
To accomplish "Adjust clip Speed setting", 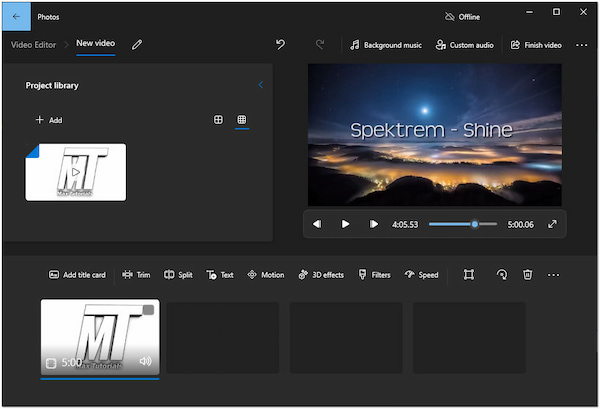I will (x=421, y=275).
